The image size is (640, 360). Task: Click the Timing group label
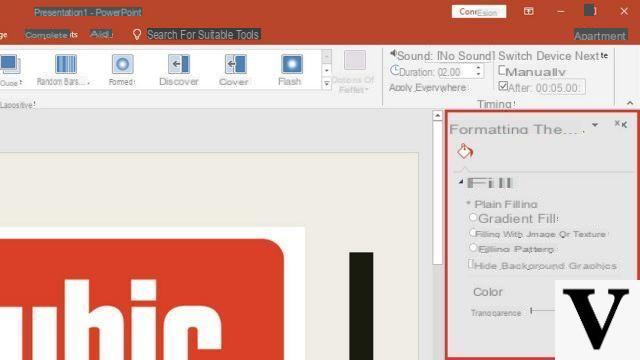point(496,104)
